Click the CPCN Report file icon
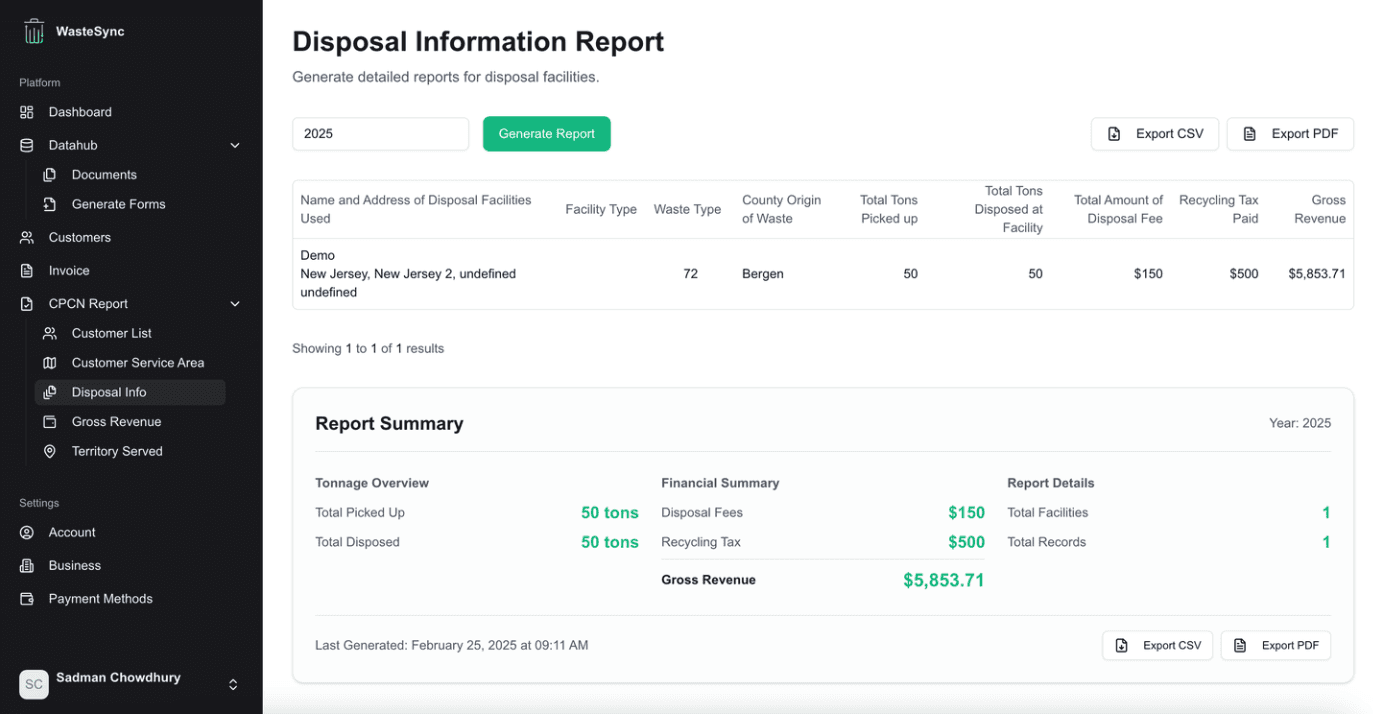1373x714 pixels. [27, 304]
